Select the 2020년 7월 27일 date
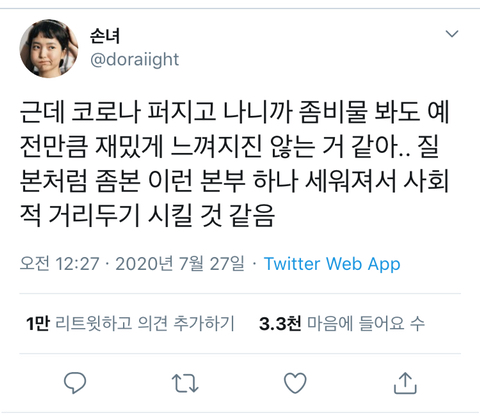 click(180, 264)
